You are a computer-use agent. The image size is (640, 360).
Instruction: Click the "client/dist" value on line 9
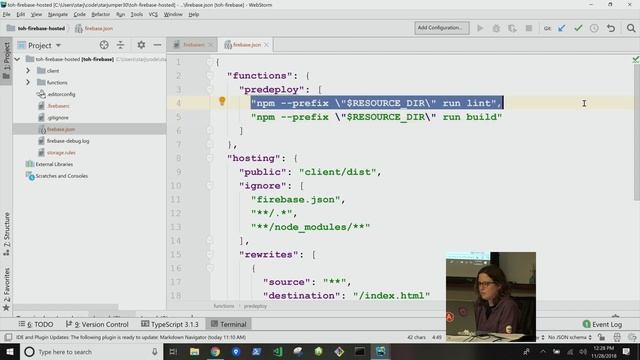(338, 172)
